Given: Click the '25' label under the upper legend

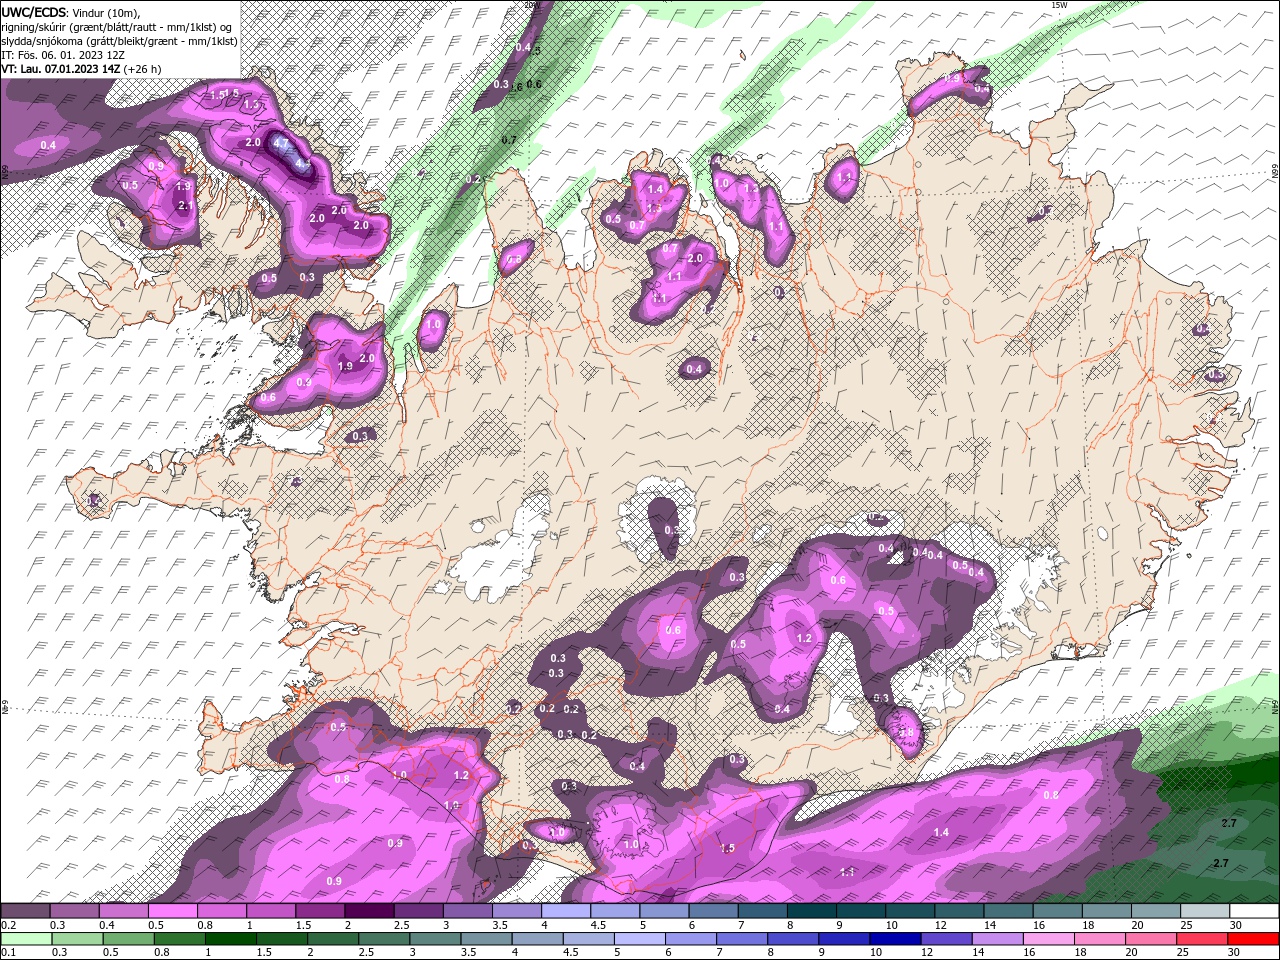Looking at the screenshot, I should 1187,925.
